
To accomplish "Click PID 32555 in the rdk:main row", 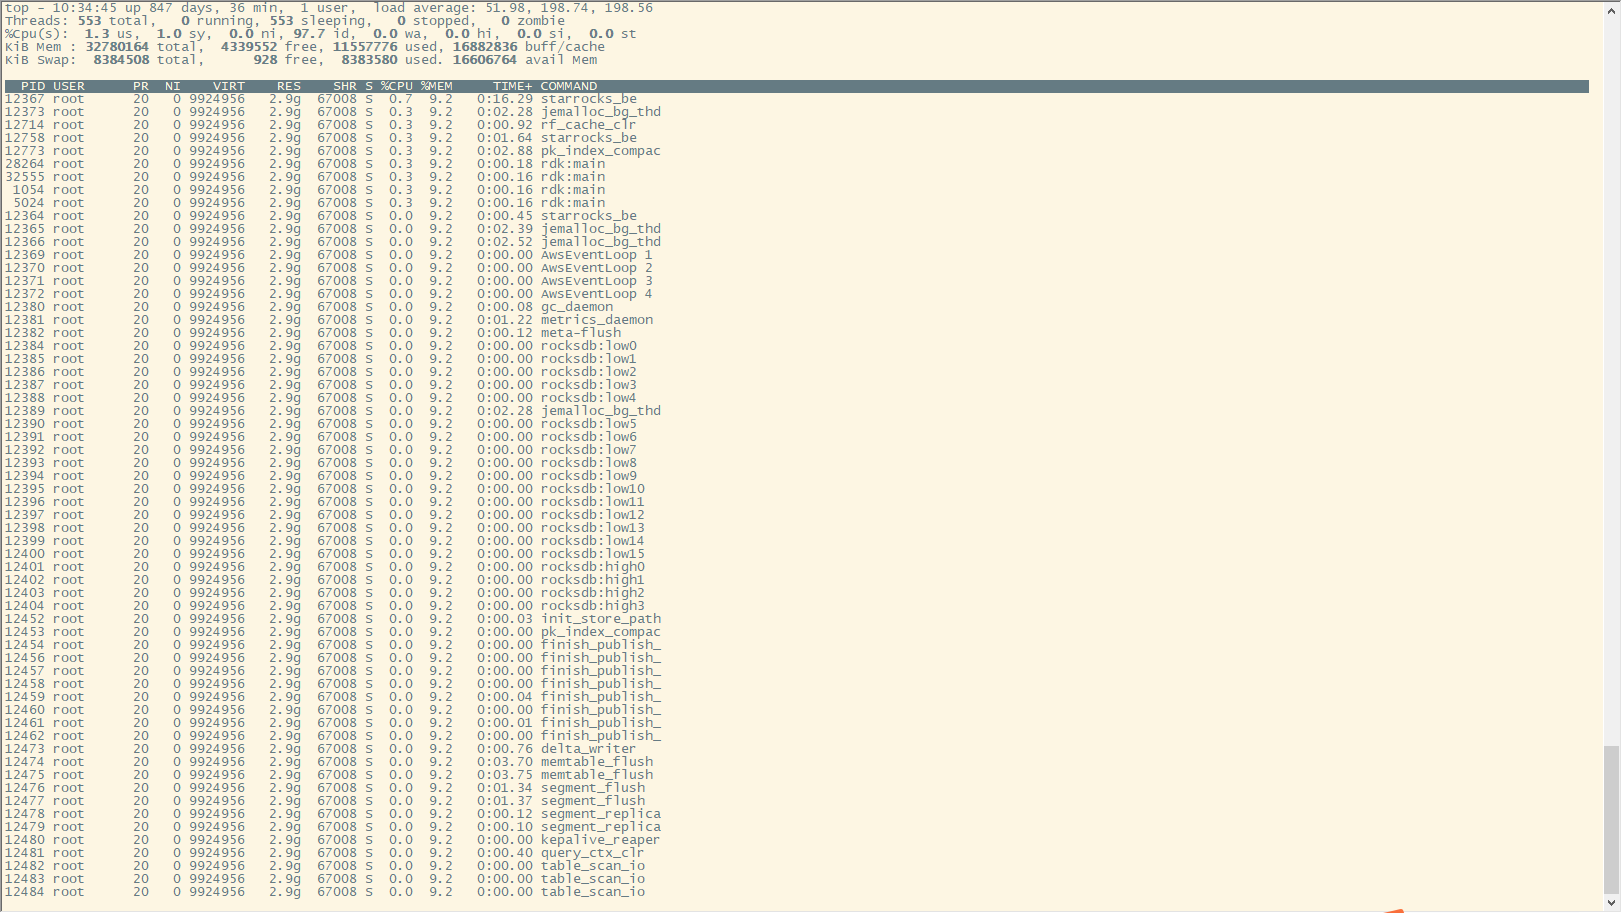I will (25, 177).
